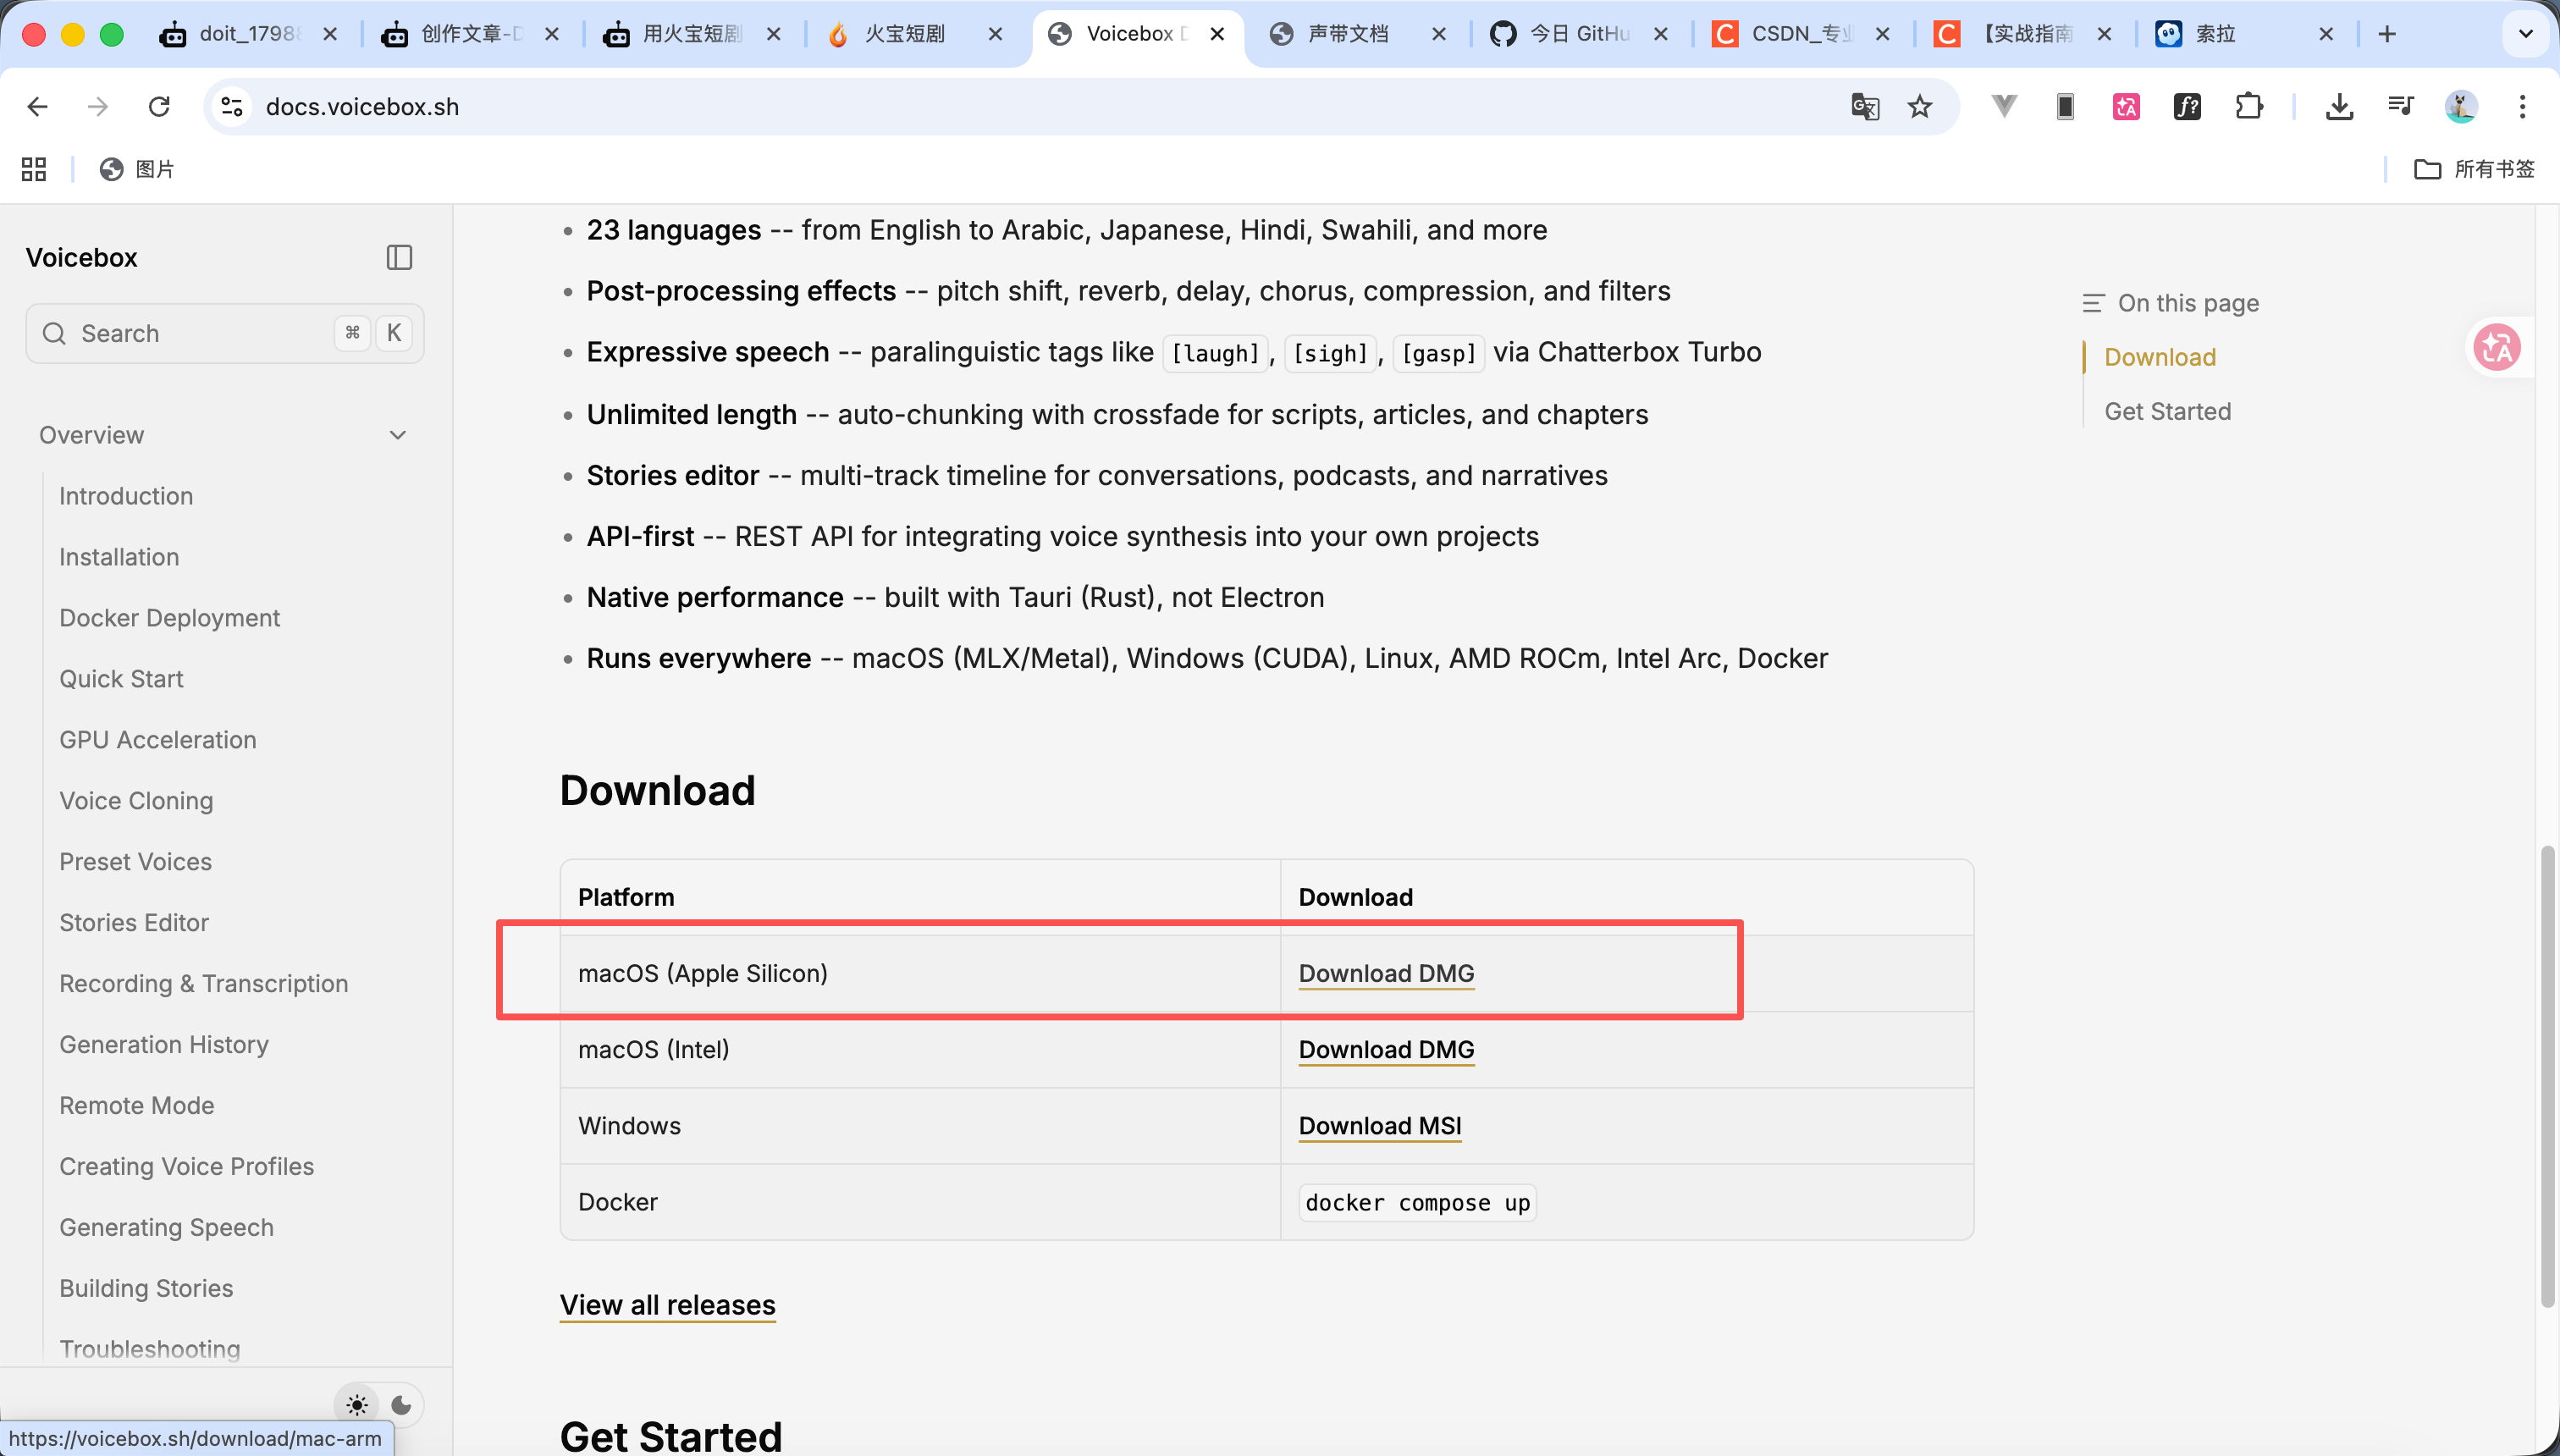
Task: Open Voice Cloning in sidebar
Action: click(x=136, y=801)
